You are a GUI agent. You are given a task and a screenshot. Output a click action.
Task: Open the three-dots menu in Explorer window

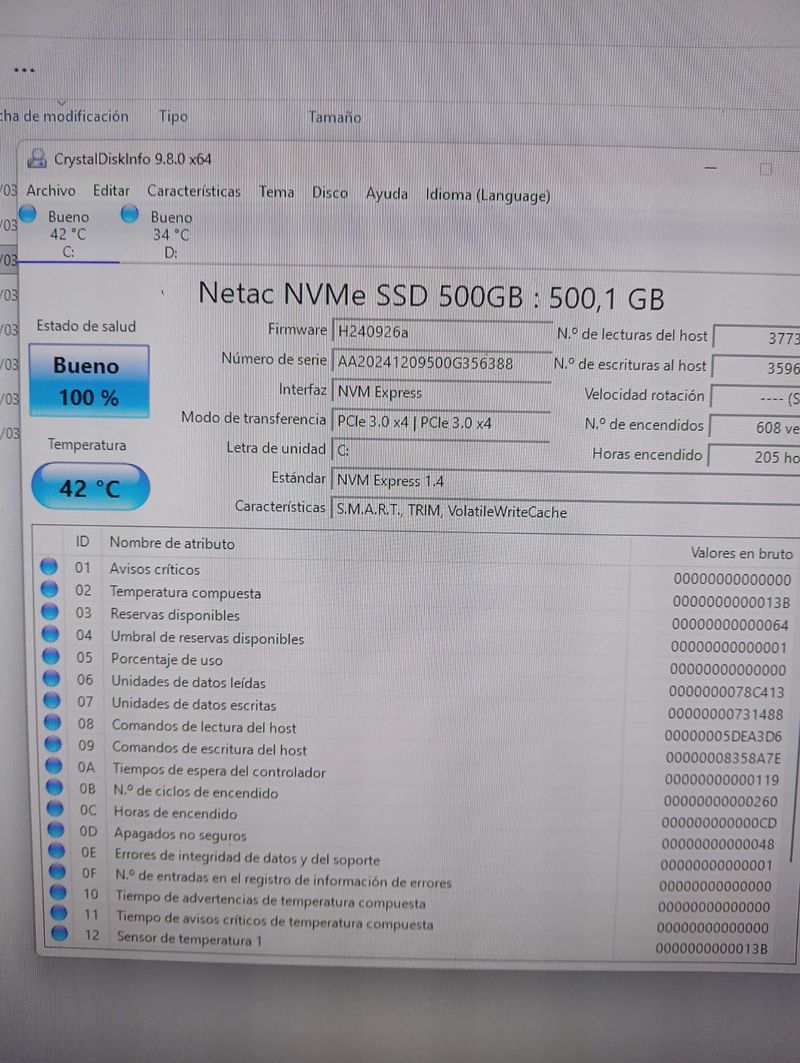pos(24,69)
